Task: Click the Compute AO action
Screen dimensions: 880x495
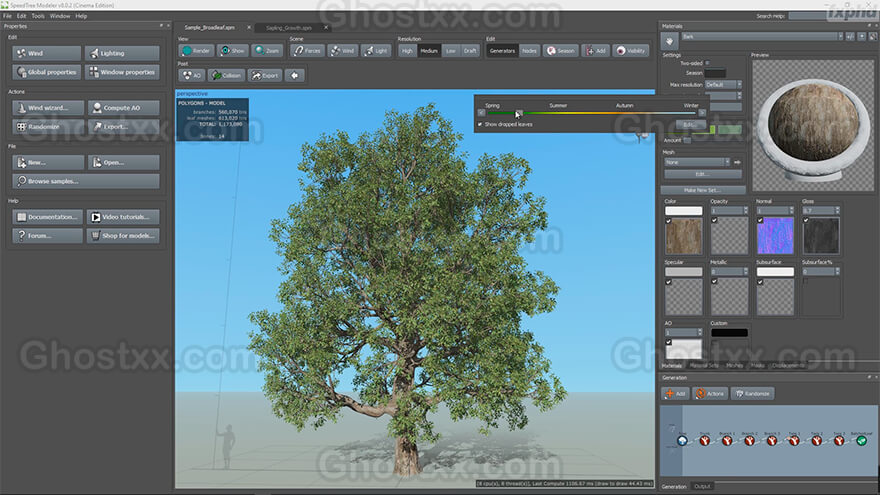Action: 123,108
